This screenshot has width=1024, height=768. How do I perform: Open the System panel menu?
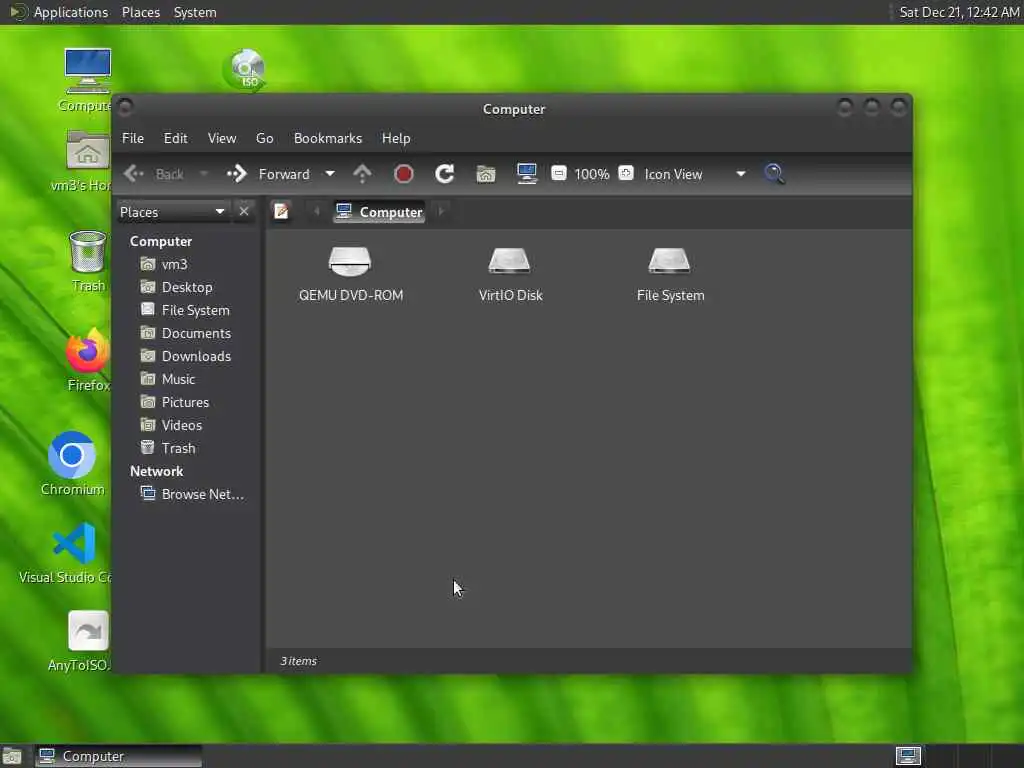tap(195, 12)
